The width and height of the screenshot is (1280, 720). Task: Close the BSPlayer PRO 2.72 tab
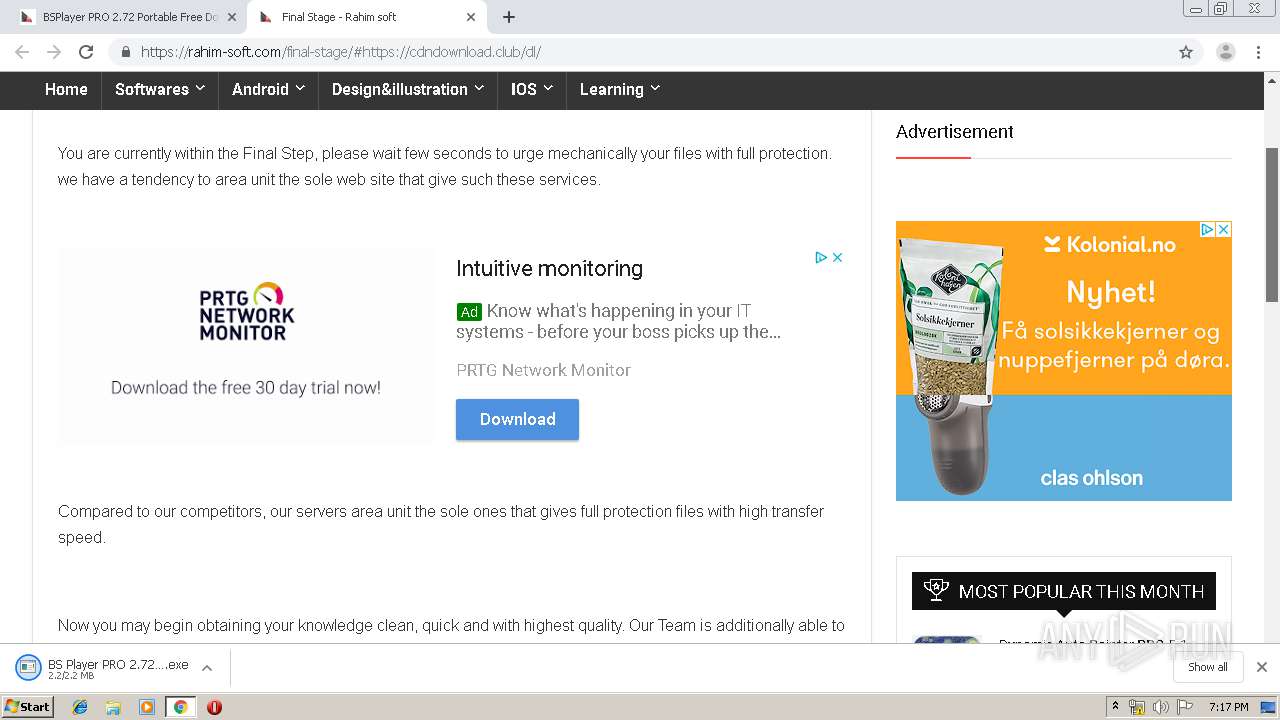point(232,17)
